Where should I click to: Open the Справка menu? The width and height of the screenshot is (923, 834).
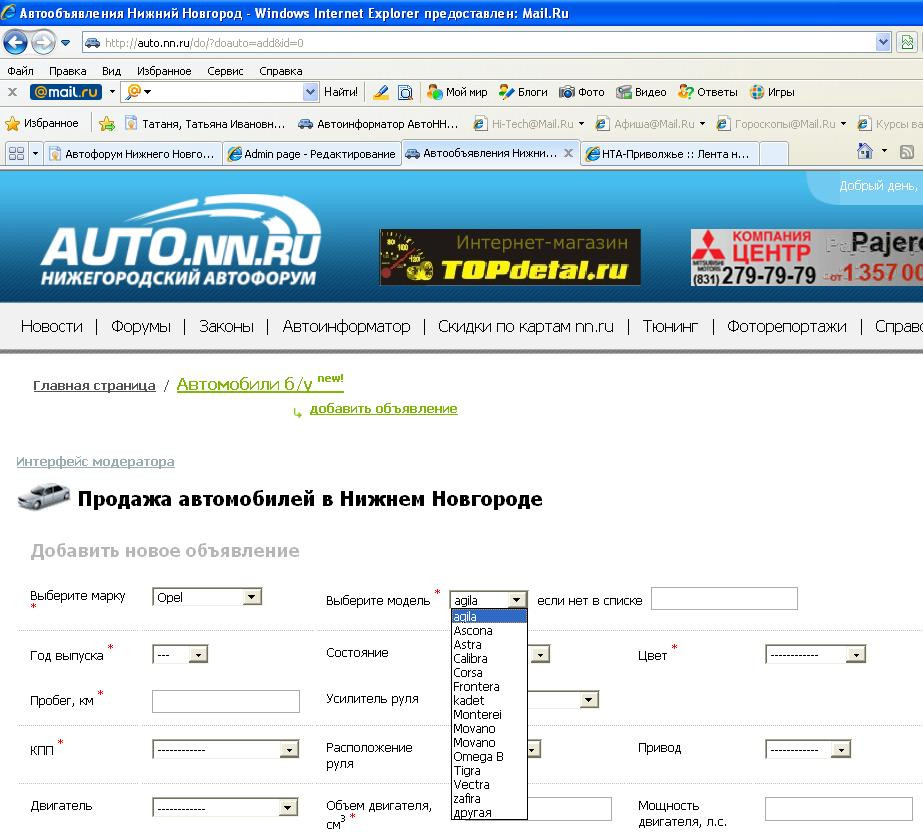coord(281,71)
